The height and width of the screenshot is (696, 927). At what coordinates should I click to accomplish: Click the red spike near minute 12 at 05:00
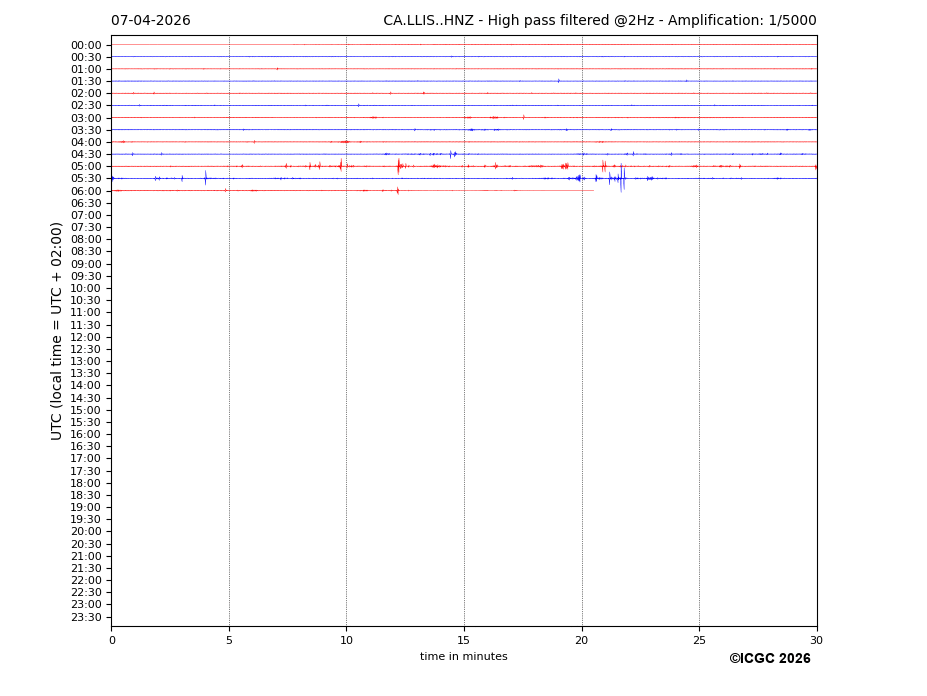click(x=398, y=166)
